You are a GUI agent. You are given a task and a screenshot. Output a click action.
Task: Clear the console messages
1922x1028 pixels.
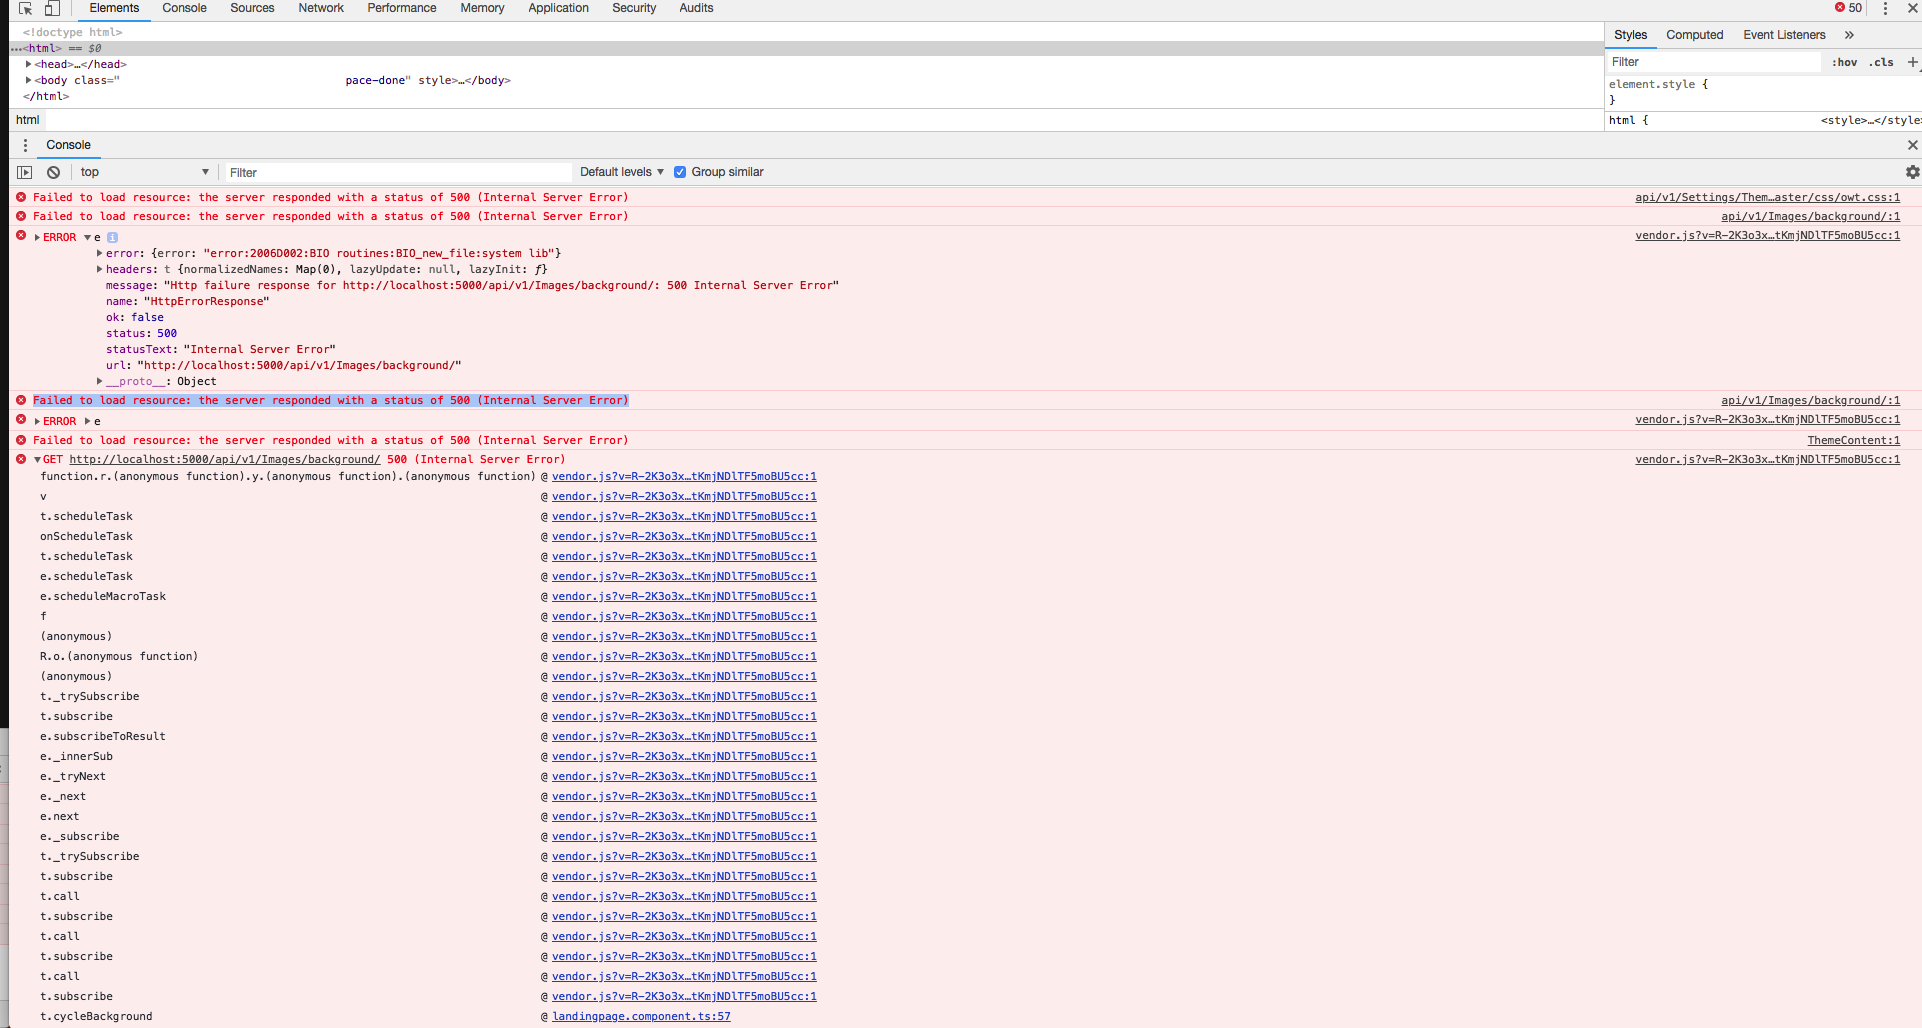[53, 172]
